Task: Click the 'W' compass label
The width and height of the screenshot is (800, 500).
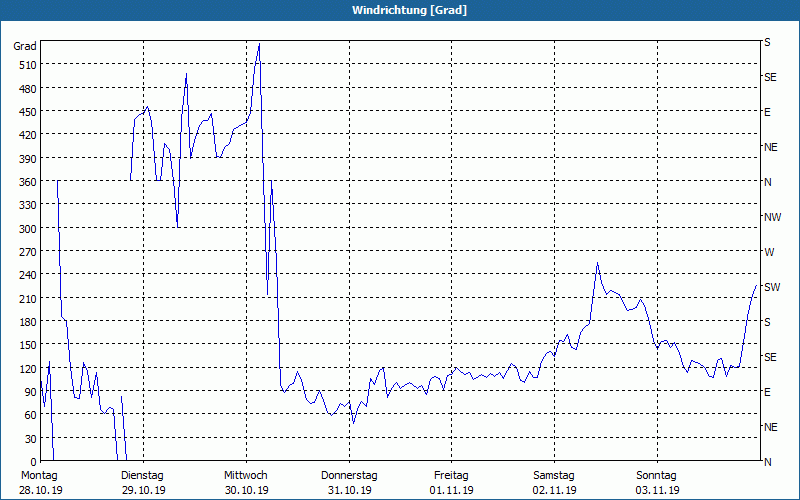Action: 769,252
